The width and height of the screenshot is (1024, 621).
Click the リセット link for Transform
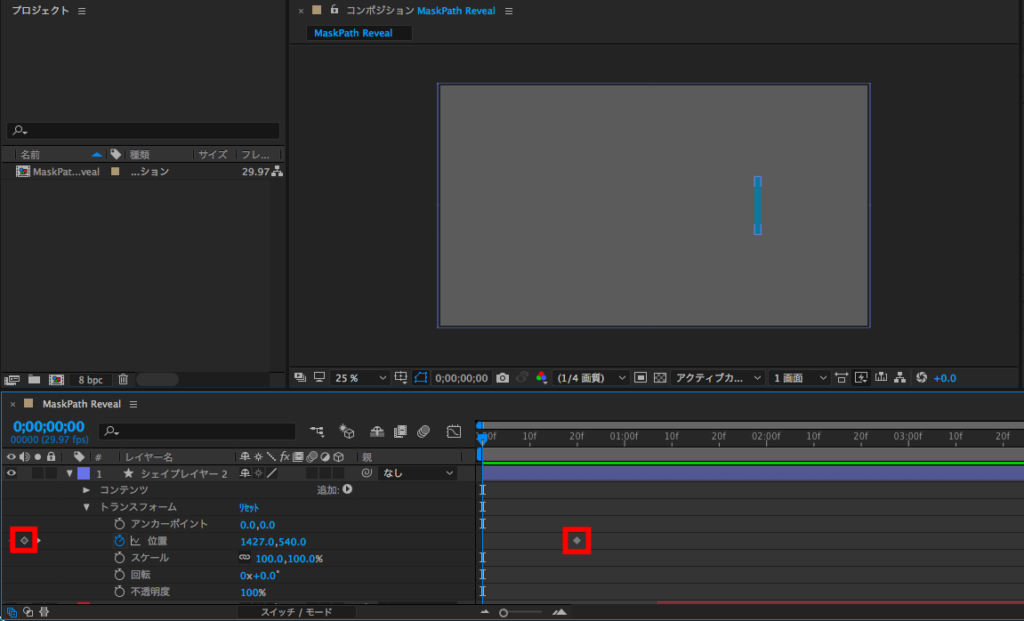tap(250, 507)
